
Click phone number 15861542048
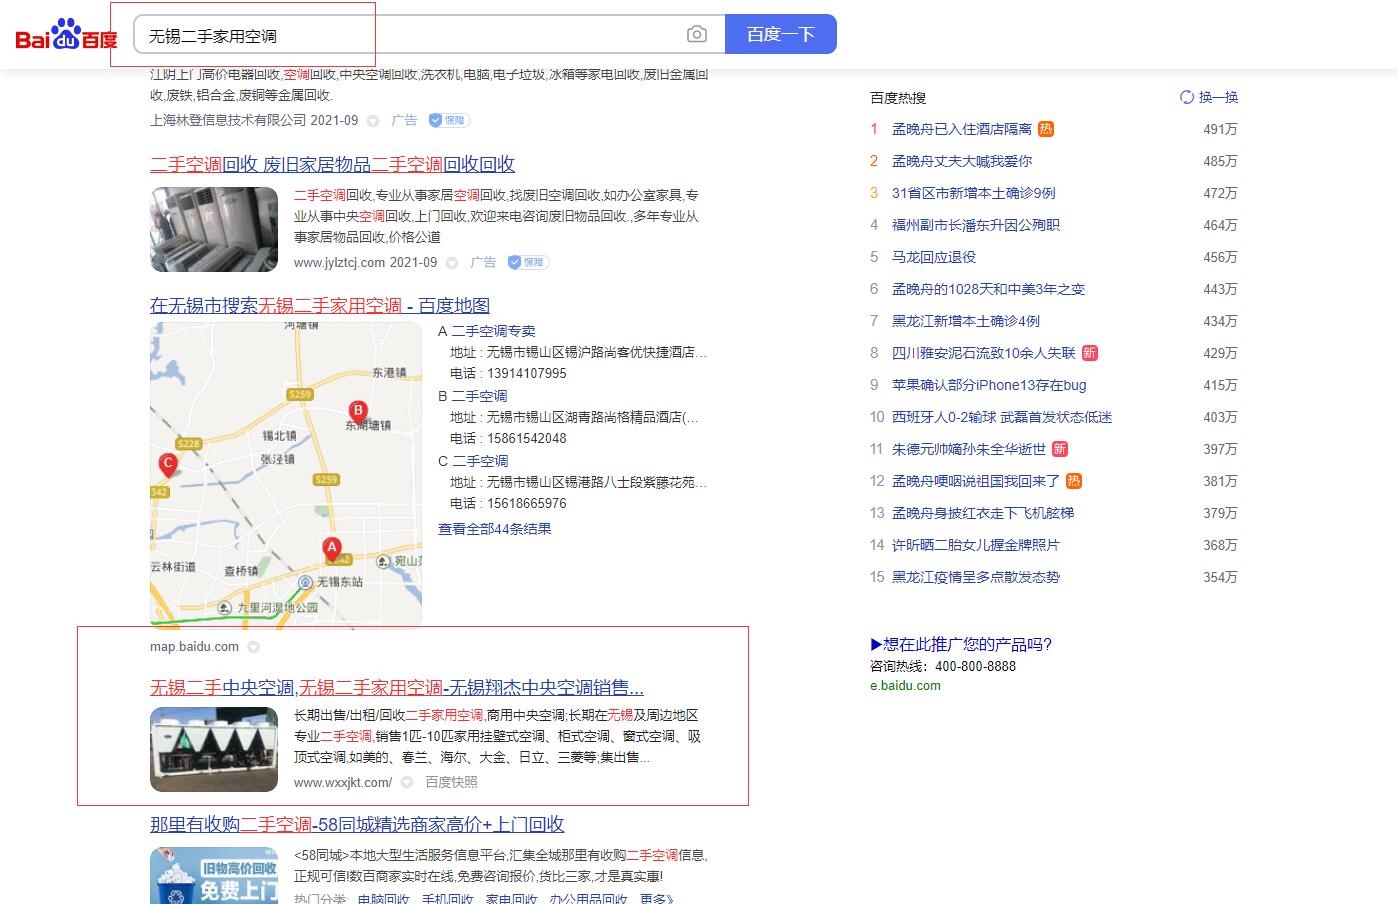click(526, 438)
